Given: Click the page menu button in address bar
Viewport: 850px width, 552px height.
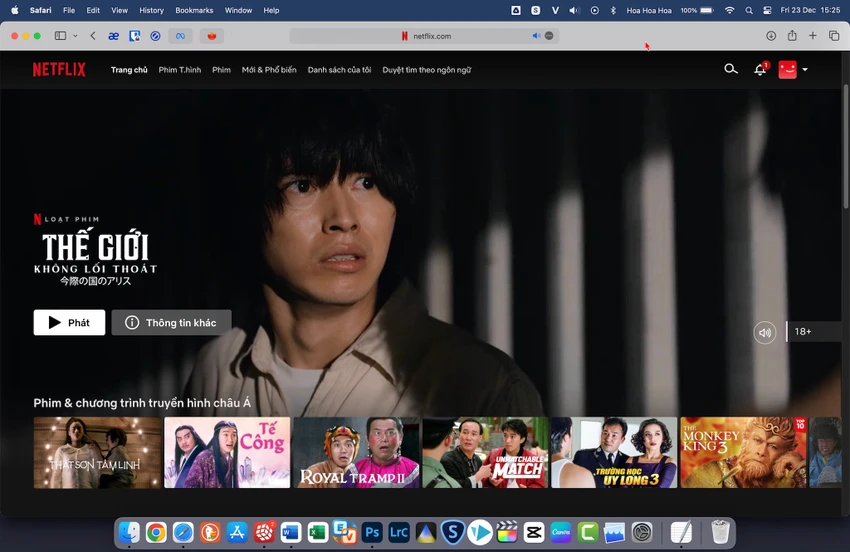Looking at the screenshot, I should pyautogui.click(x=549, y=36).
